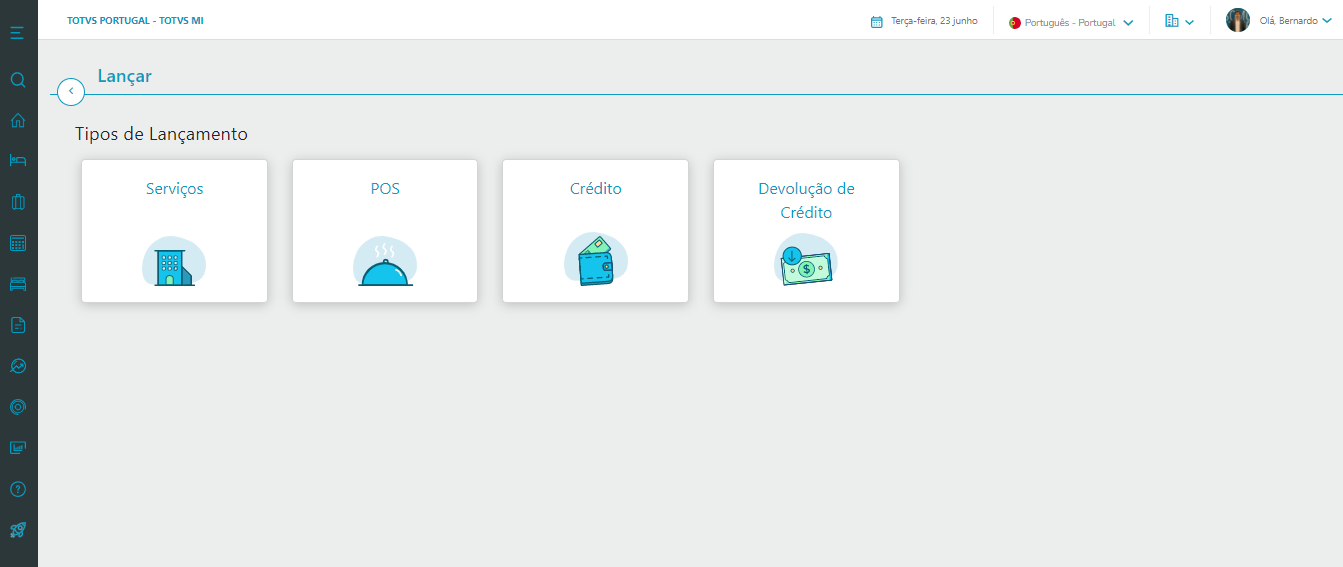Open the Olá, Bernardo user menu

tap(1280, 21)
